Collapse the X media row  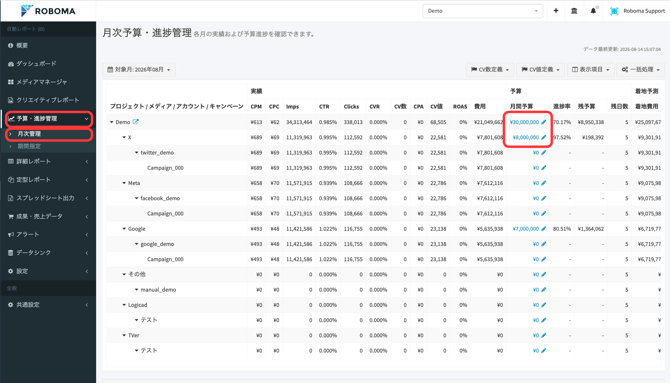point(124,138)
